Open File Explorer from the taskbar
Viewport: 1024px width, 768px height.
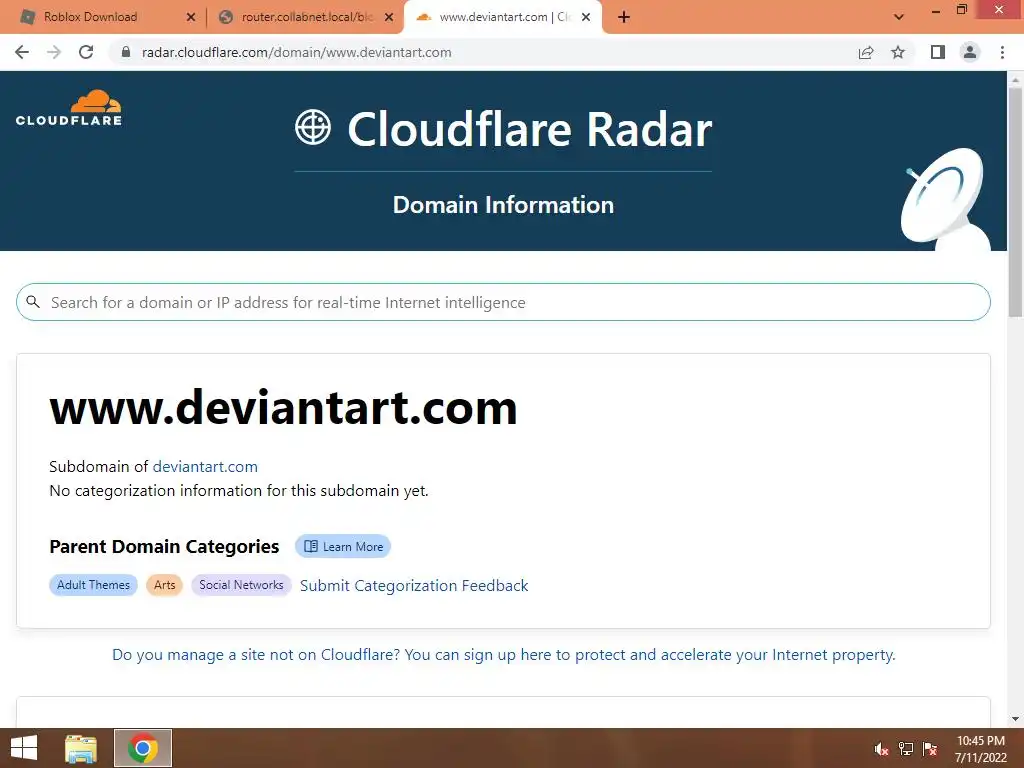point(81,748)
